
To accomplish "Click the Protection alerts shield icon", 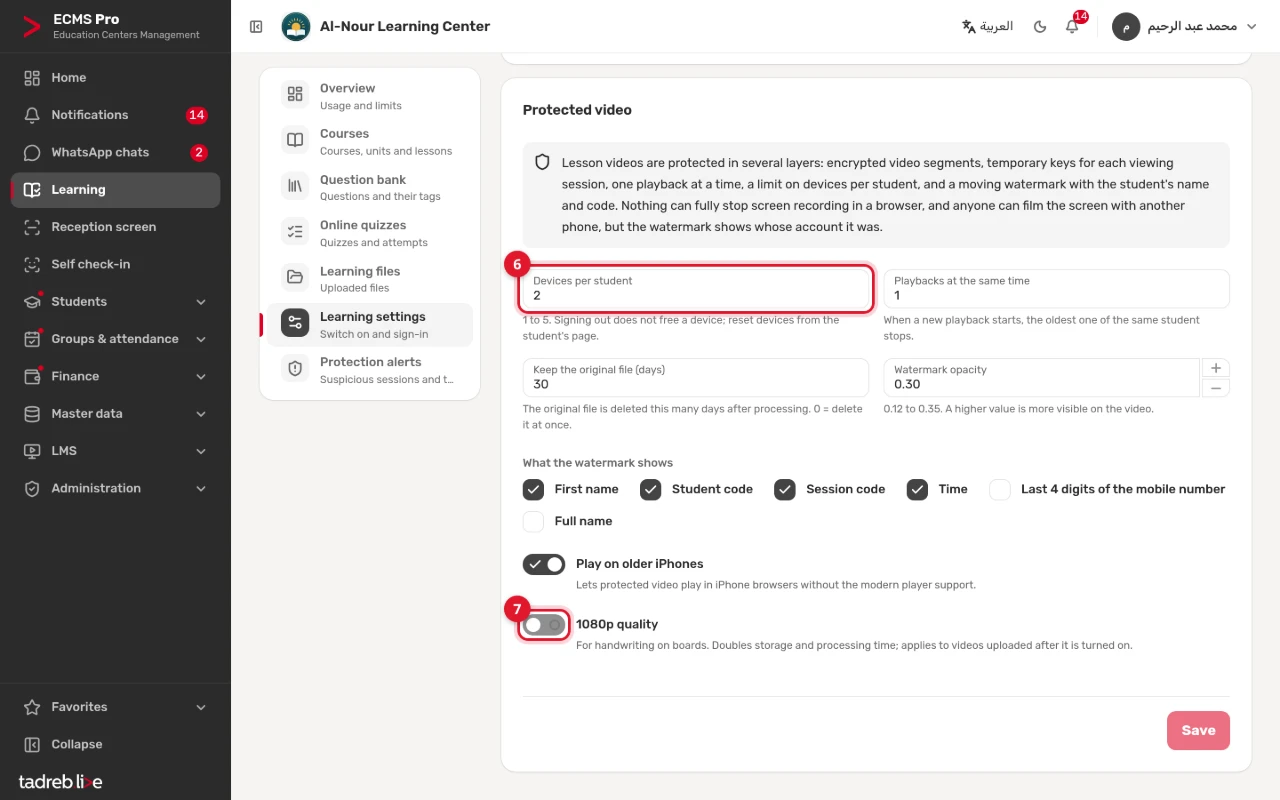I will pyautogui.click(x=295, y=369).
